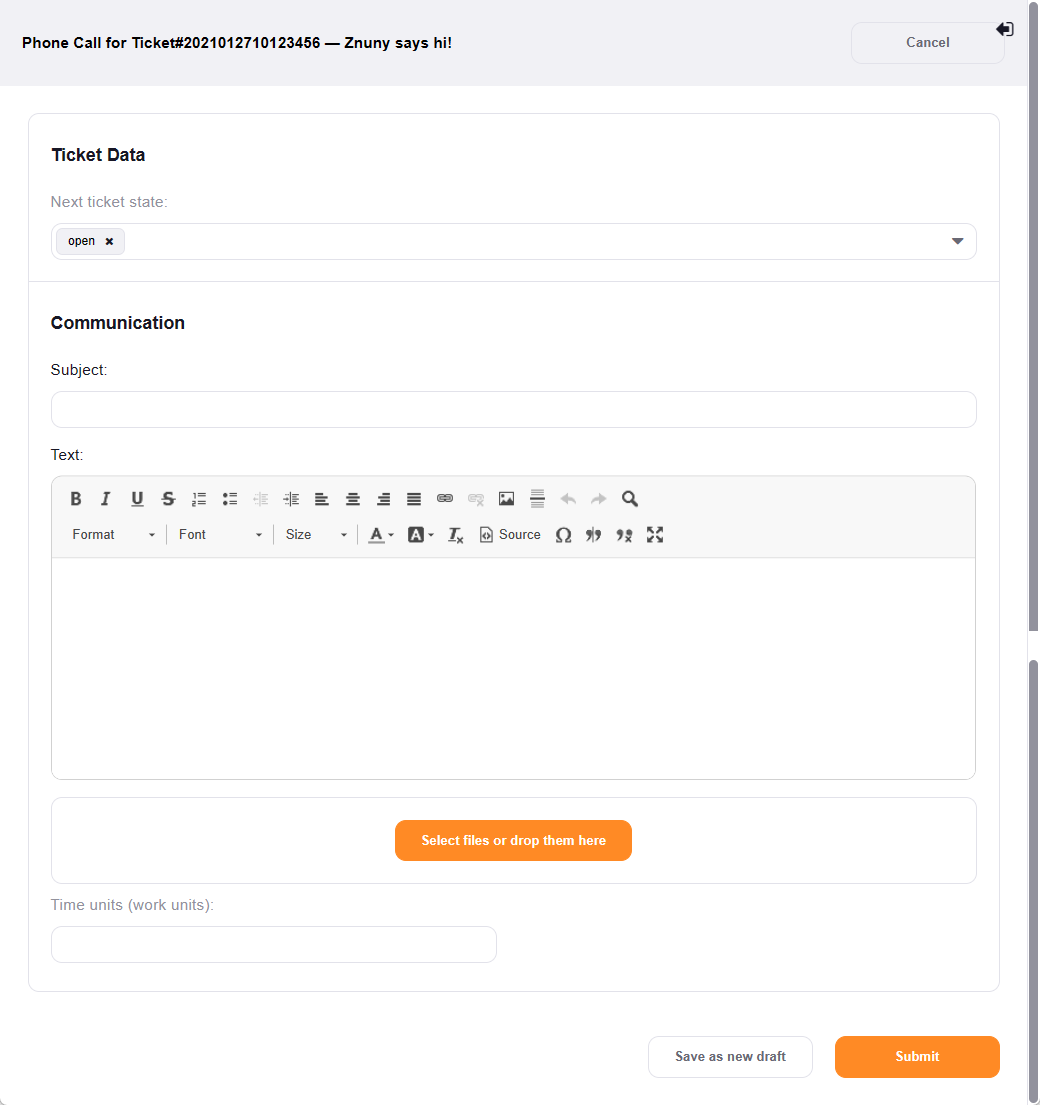The width and height of the screenshot is (1040, 1105).
Task: Insert a numbered list
Action: pos(199,499)
